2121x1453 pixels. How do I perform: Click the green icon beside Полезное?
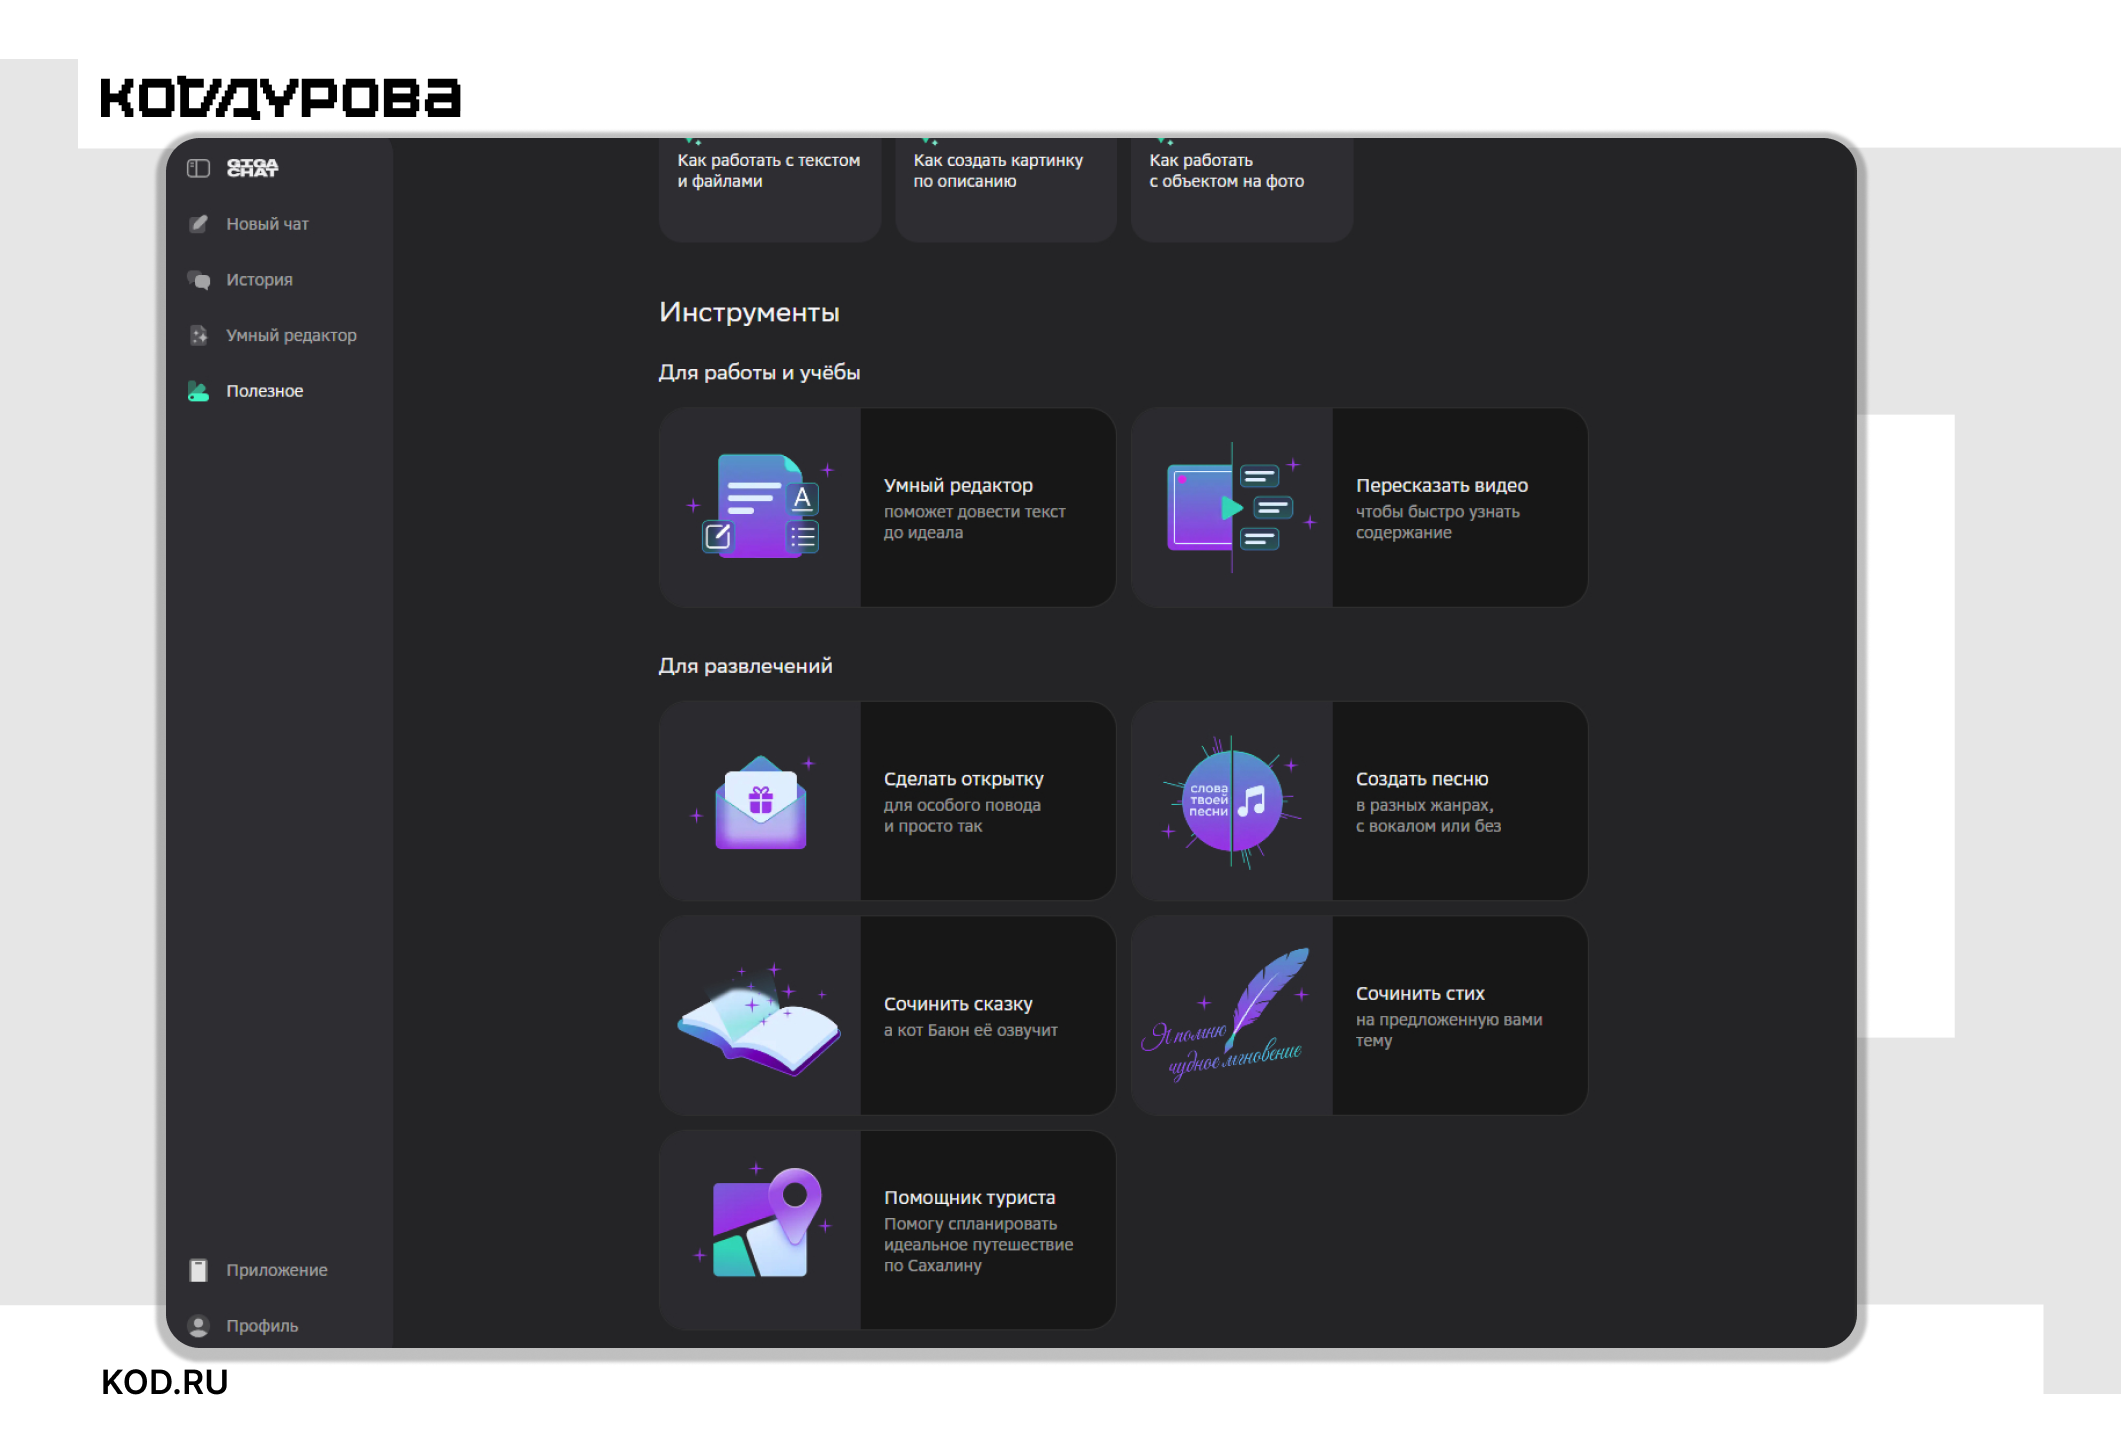pyautogui.click(x=199, y=391)
